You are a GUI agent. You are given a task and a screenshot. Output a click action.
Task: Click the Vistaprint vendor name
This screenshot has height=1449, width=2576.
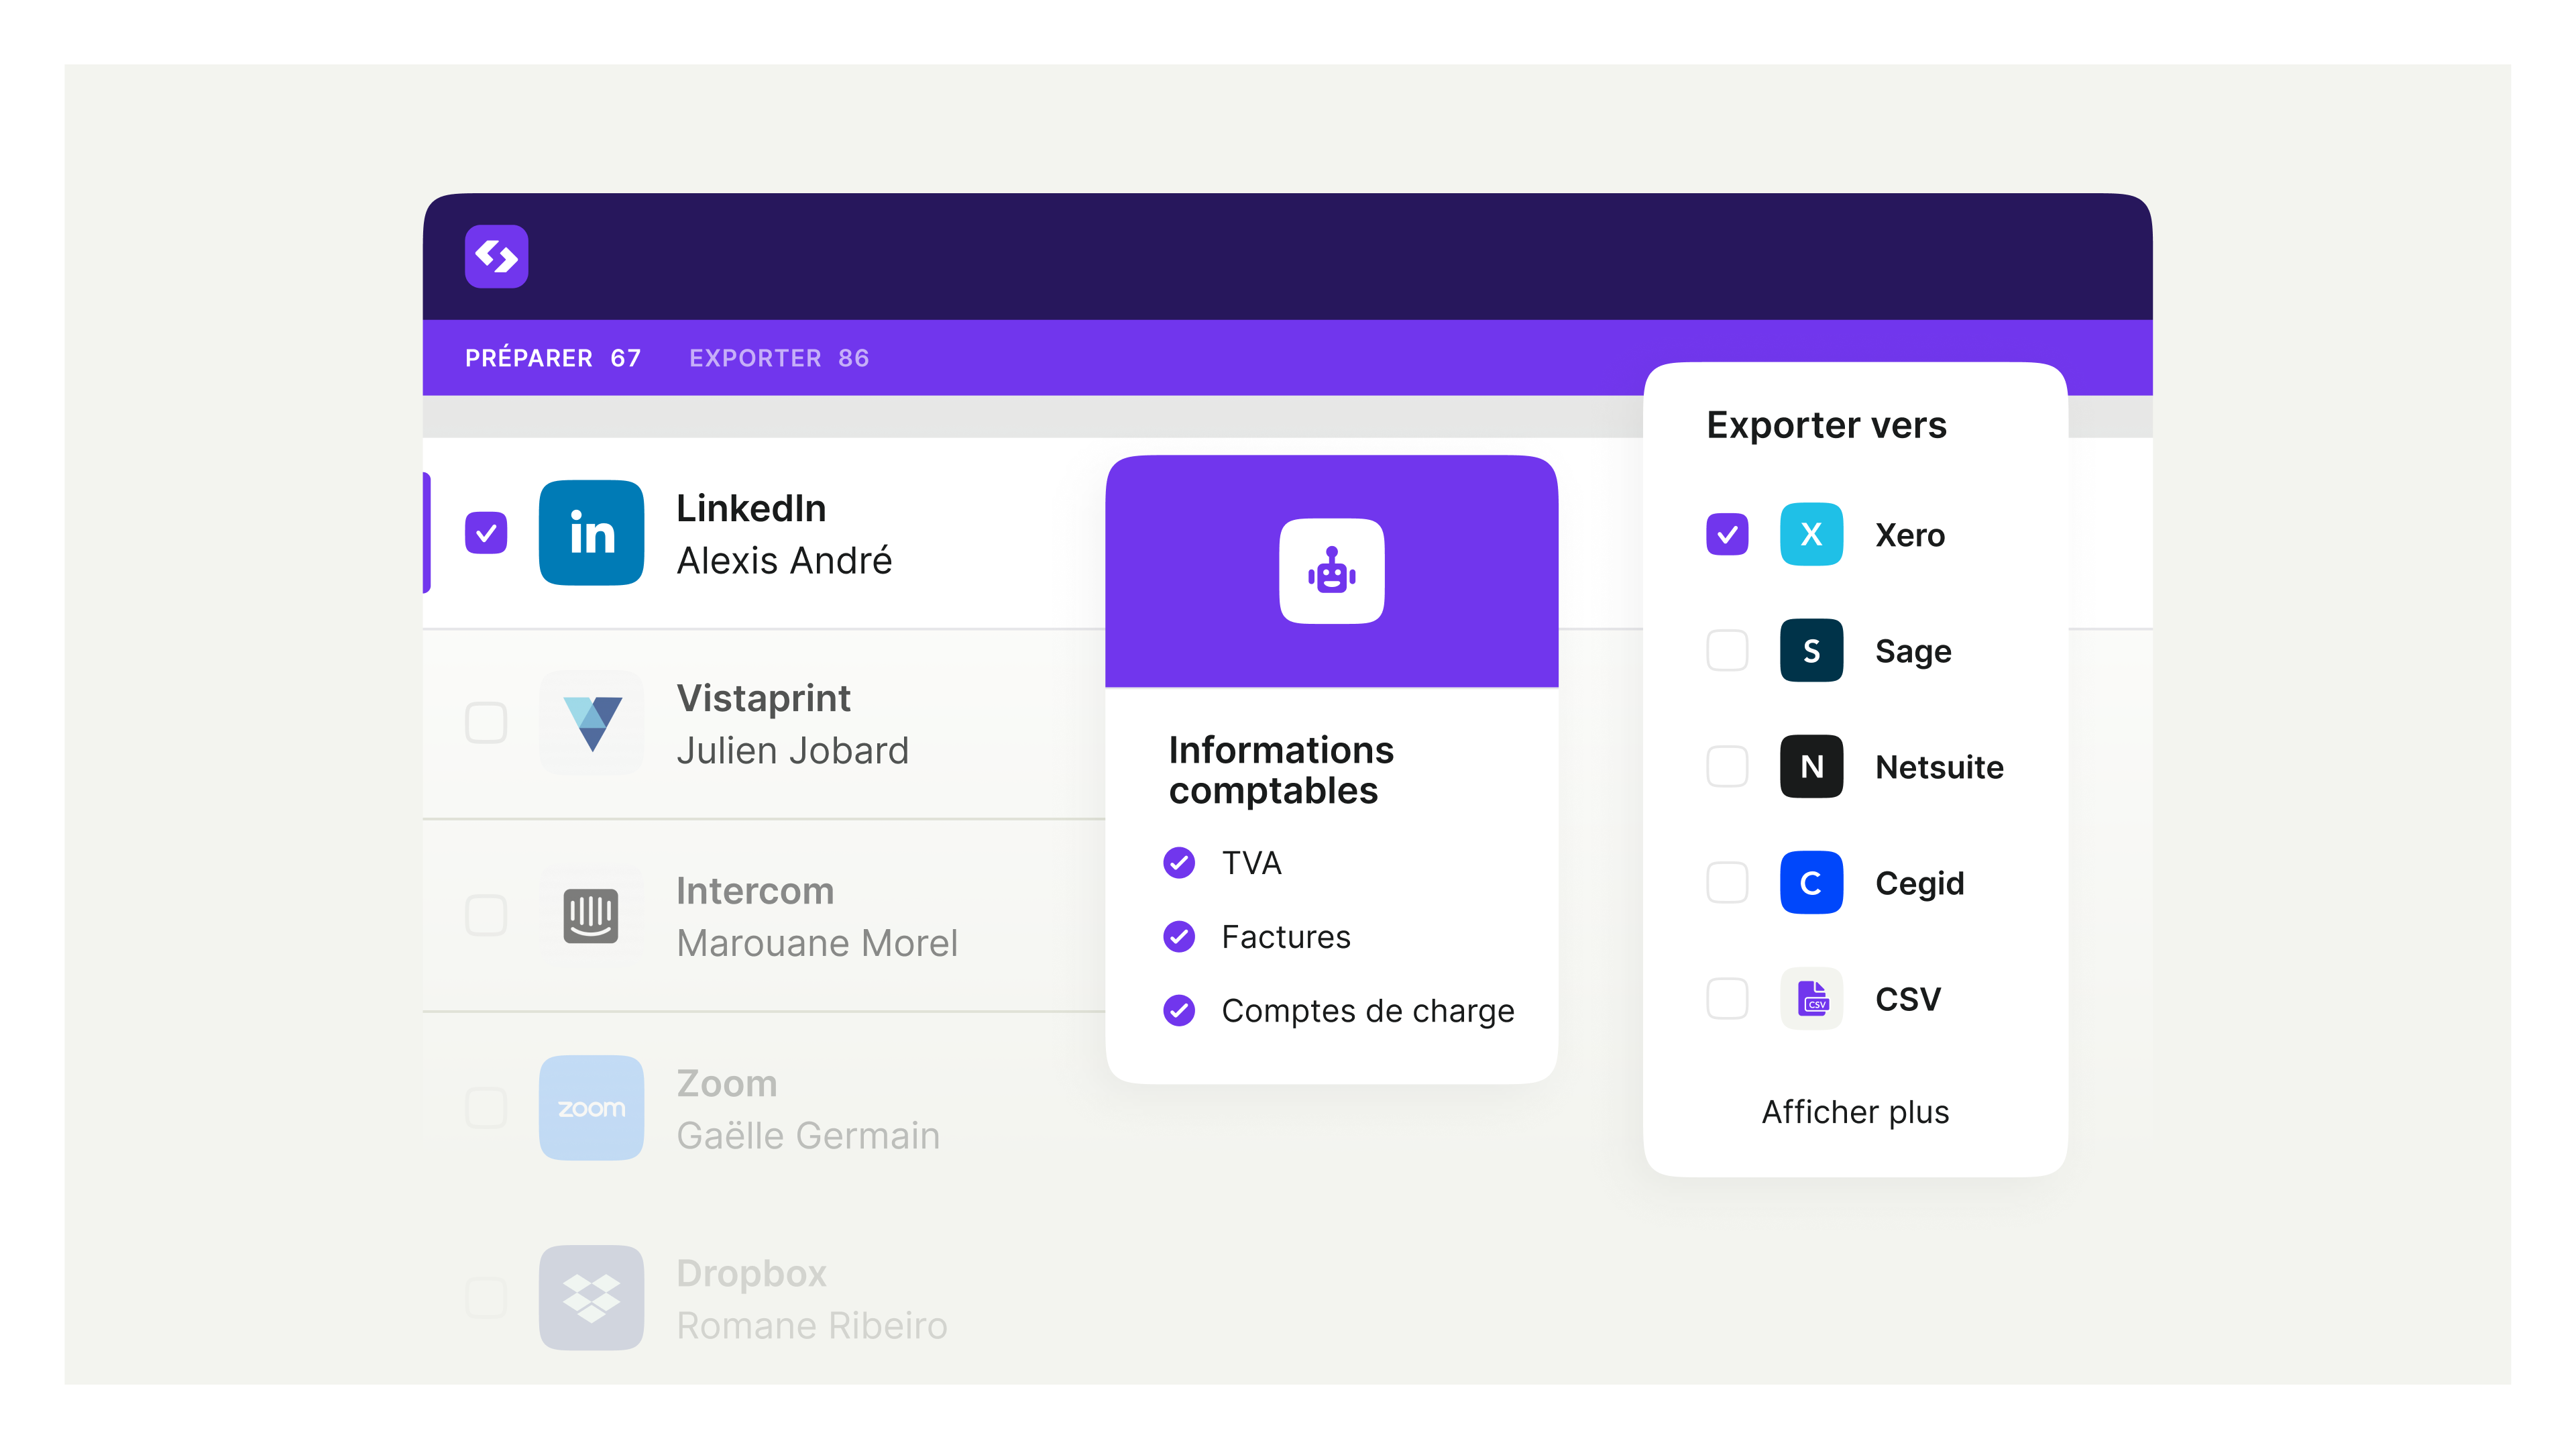[x=763, y=699]
